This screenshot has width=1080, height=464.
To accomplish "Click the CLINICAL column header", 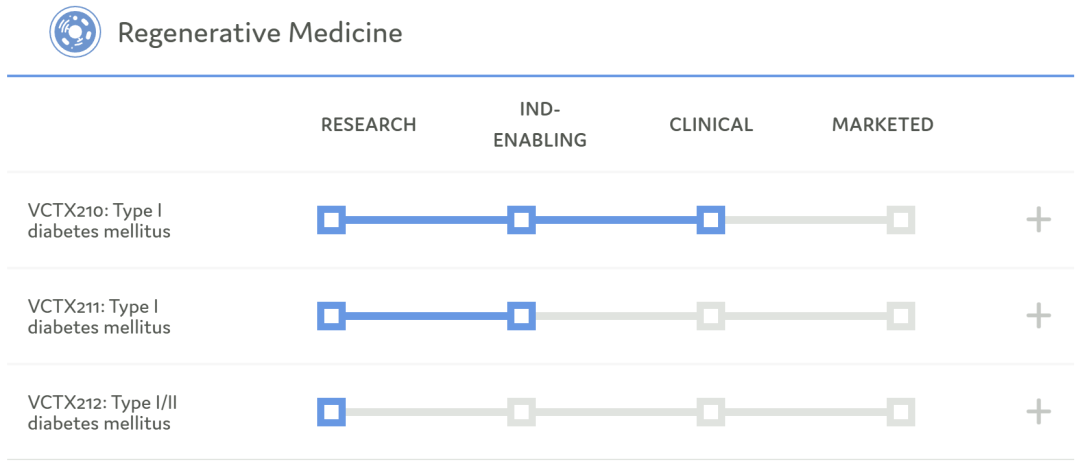I will 711,125.
